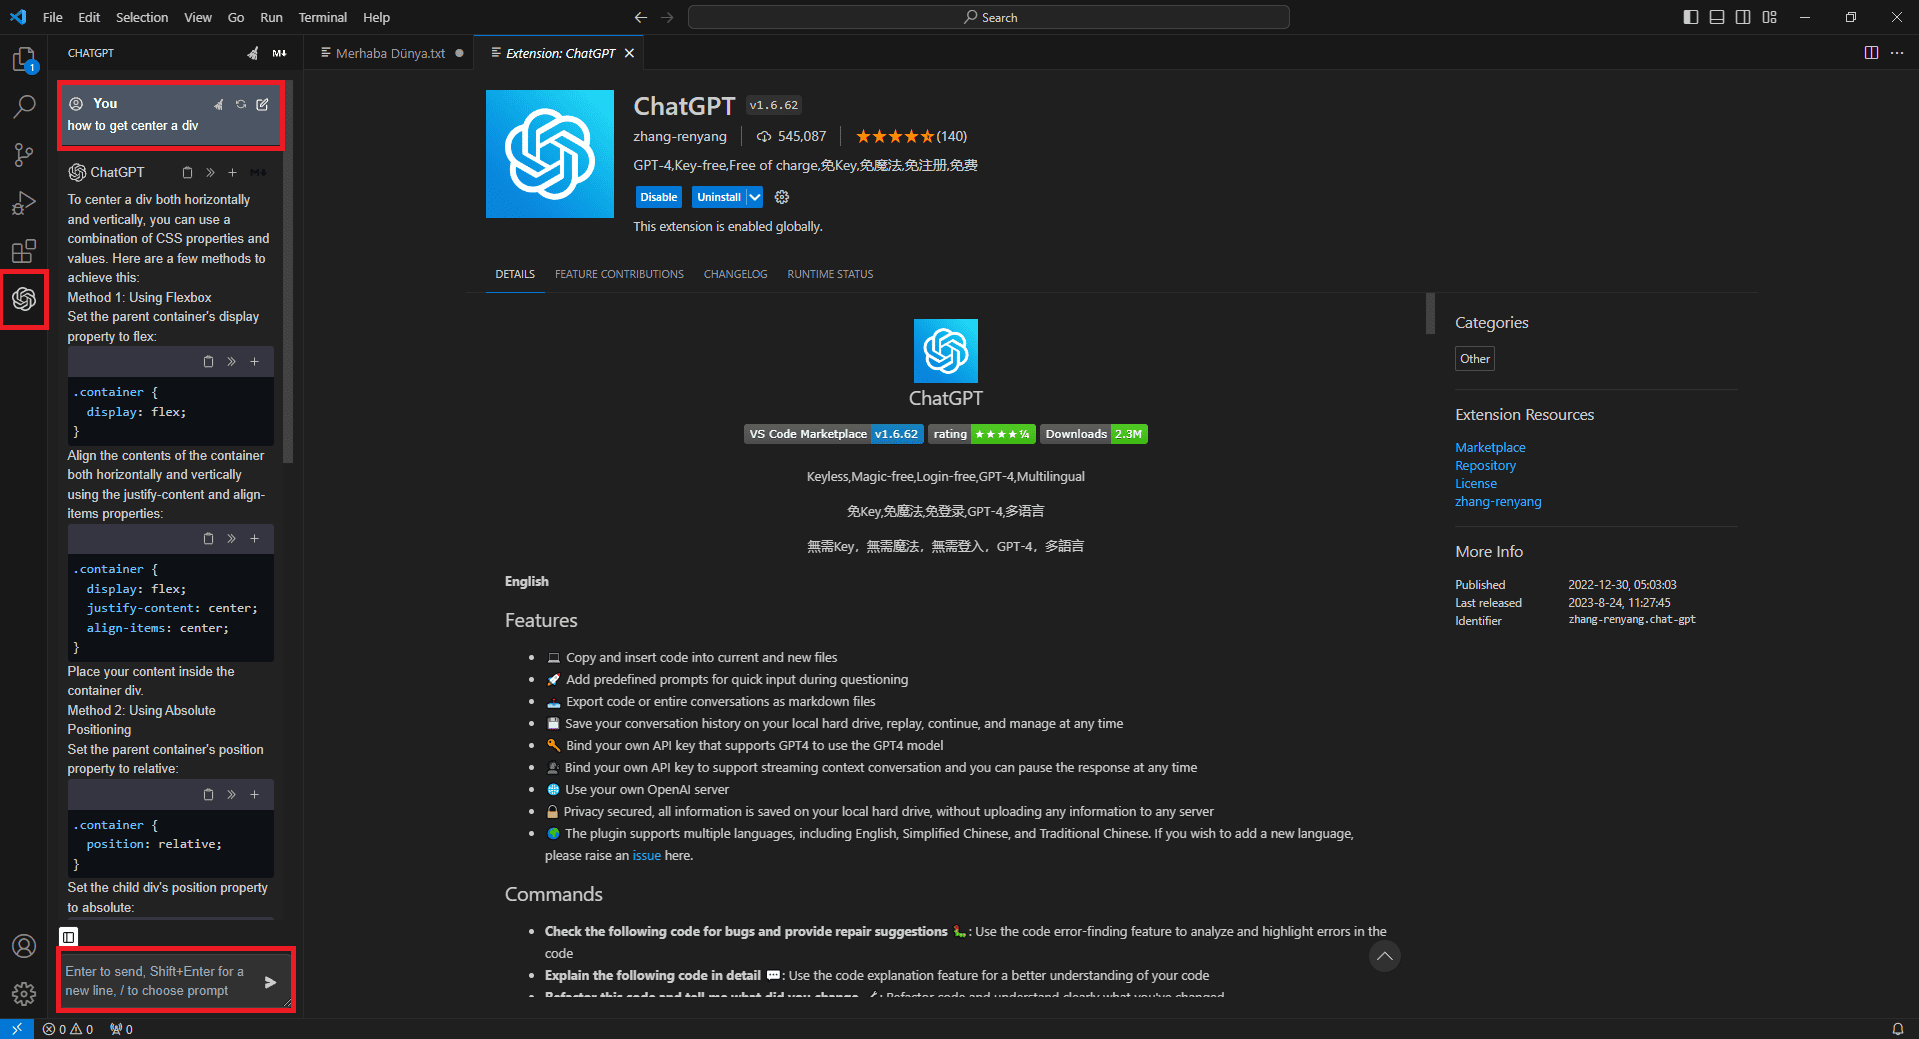Open the Source Control view
The height and width of the screenshot is (1039, 1919).
[24, 154]
